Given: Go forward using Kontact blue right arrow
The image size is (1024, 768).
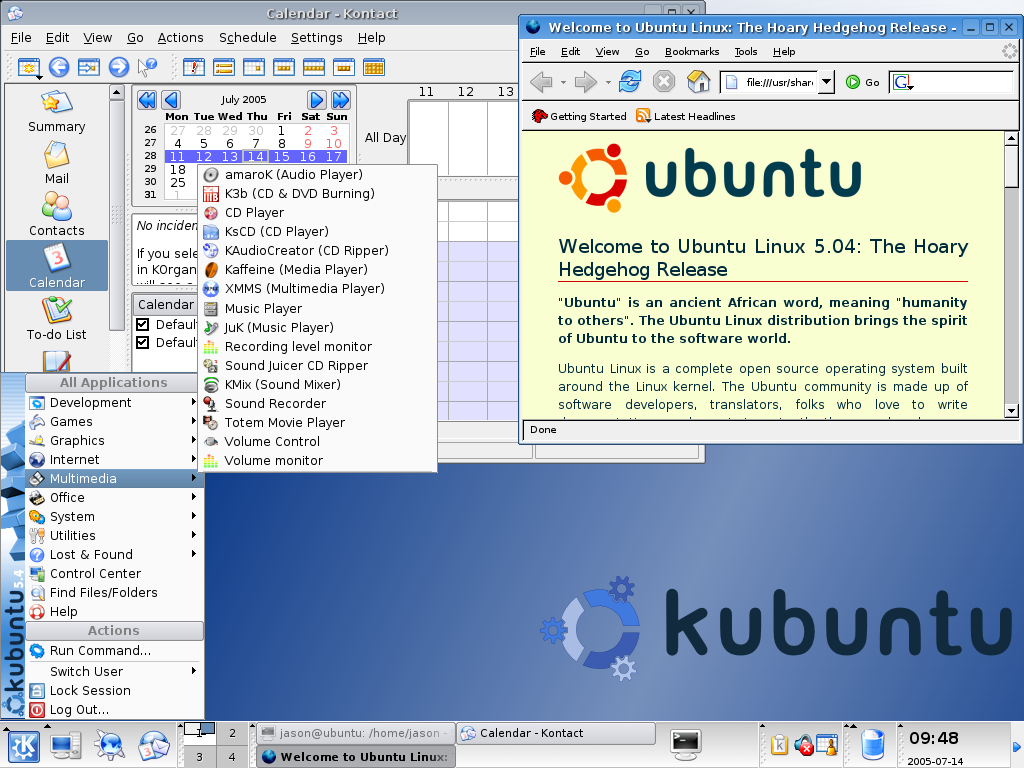Looking at the screenshot, I should (x=118, y=67).
